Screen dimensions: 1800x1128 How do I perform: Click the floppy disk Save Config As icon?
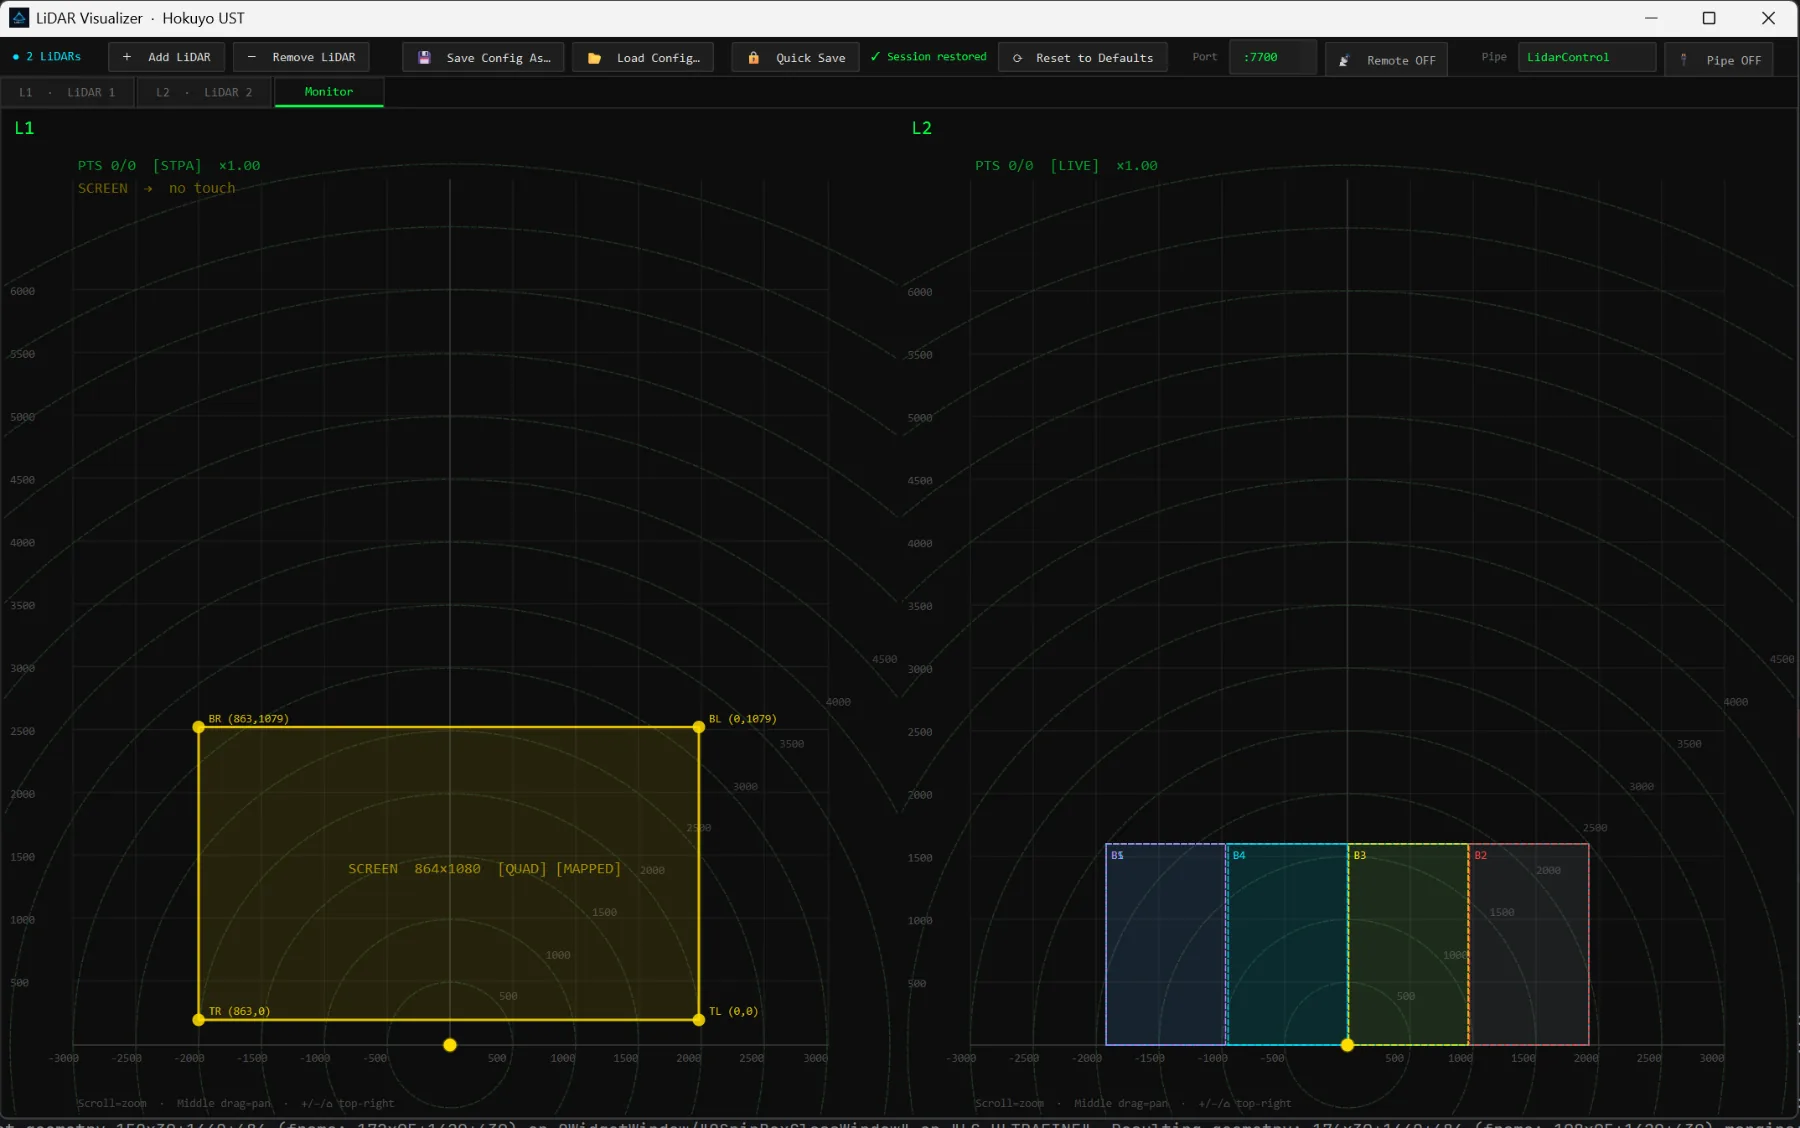coord(424,58)
